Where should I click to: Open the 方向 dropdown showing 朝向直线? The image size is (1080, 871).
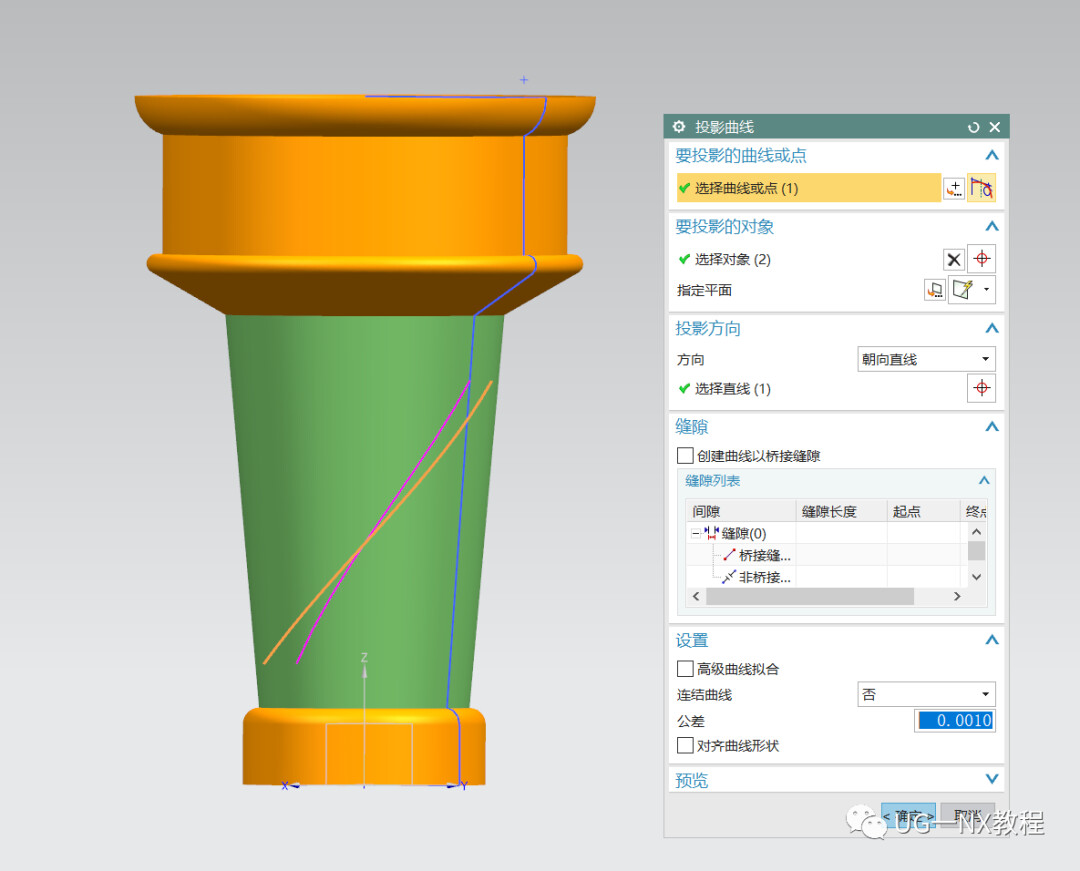tap(926, 359)
